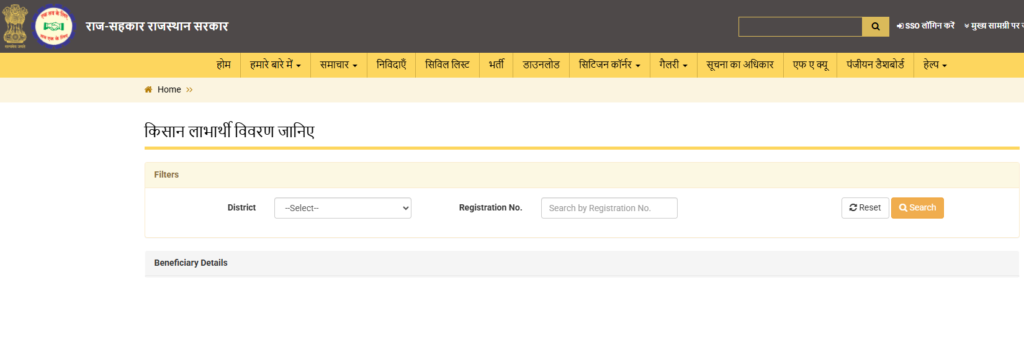This screenshot has width=1024, height=362.
Task: Click inside the header search box
Action: click(800, 27)
